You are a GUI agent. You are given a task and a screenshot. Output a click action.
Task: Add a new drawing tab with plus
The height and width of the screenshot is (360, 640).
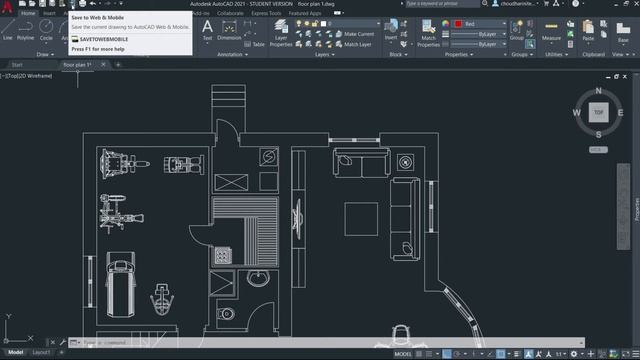click(118, 64)
